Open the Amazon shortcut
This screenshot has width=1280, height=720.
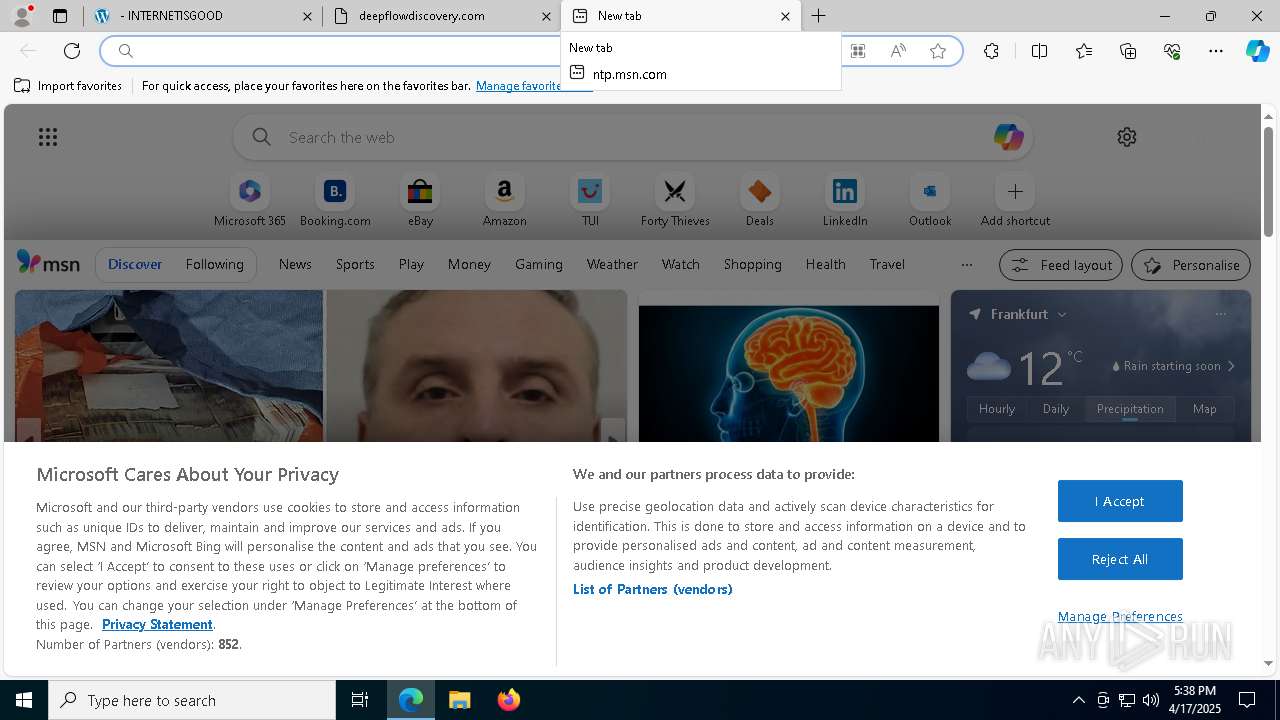[504, 201]
